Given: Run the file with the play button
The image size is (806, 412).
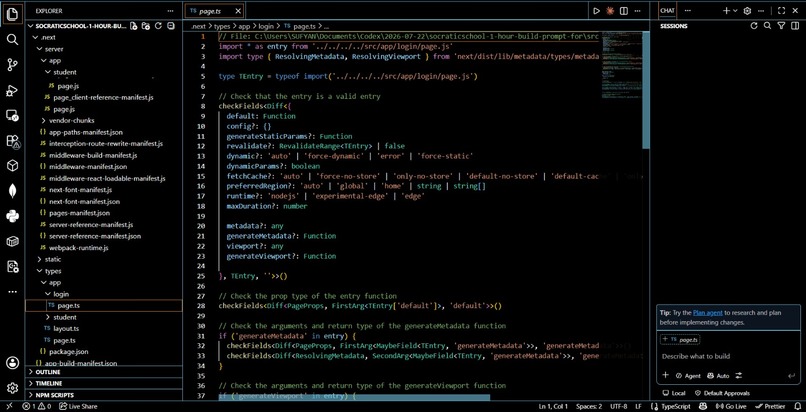Looking at the screenshot, I should point(596,10).
